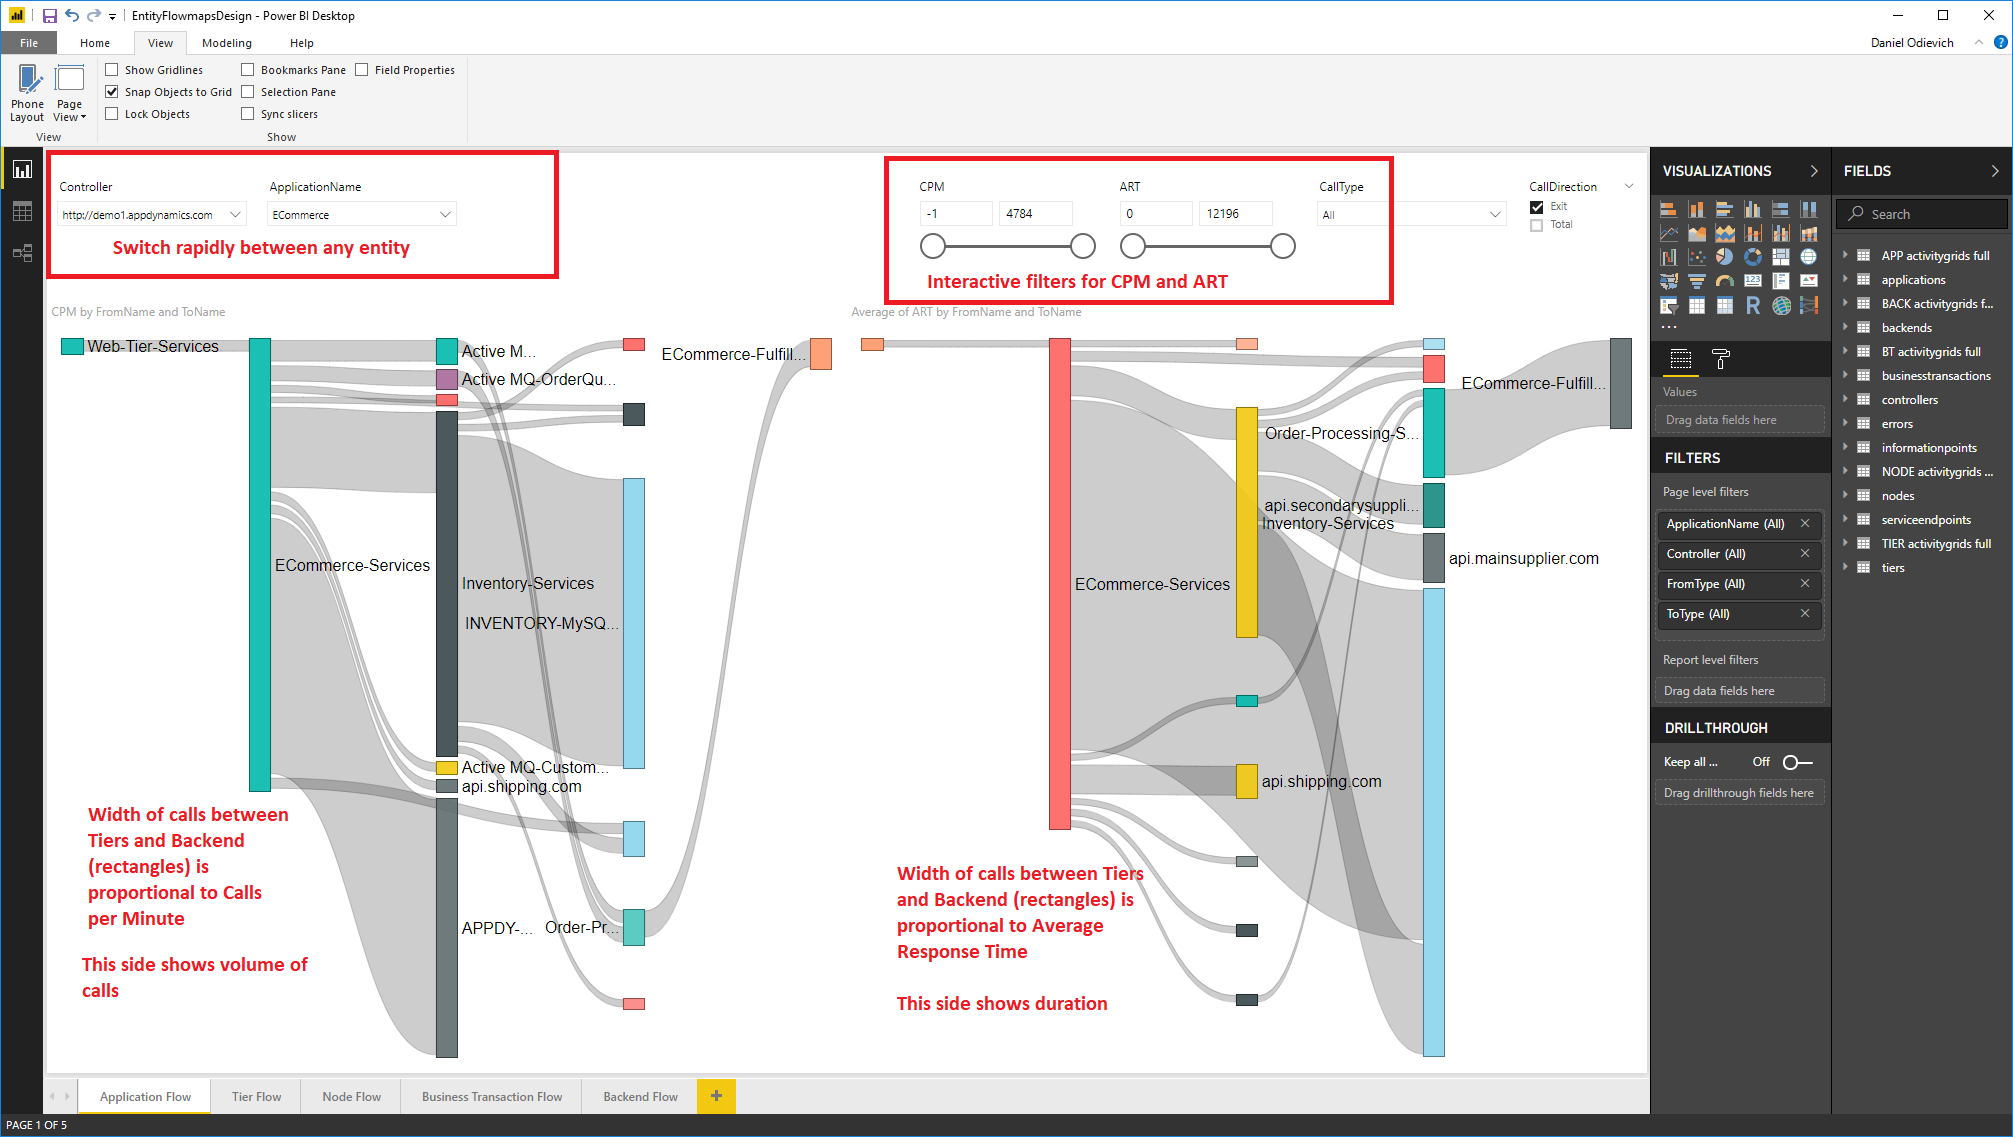Click the CPM slider left handle
2013x1137 pixels.
pyautogui.click(x=932, y=246)
